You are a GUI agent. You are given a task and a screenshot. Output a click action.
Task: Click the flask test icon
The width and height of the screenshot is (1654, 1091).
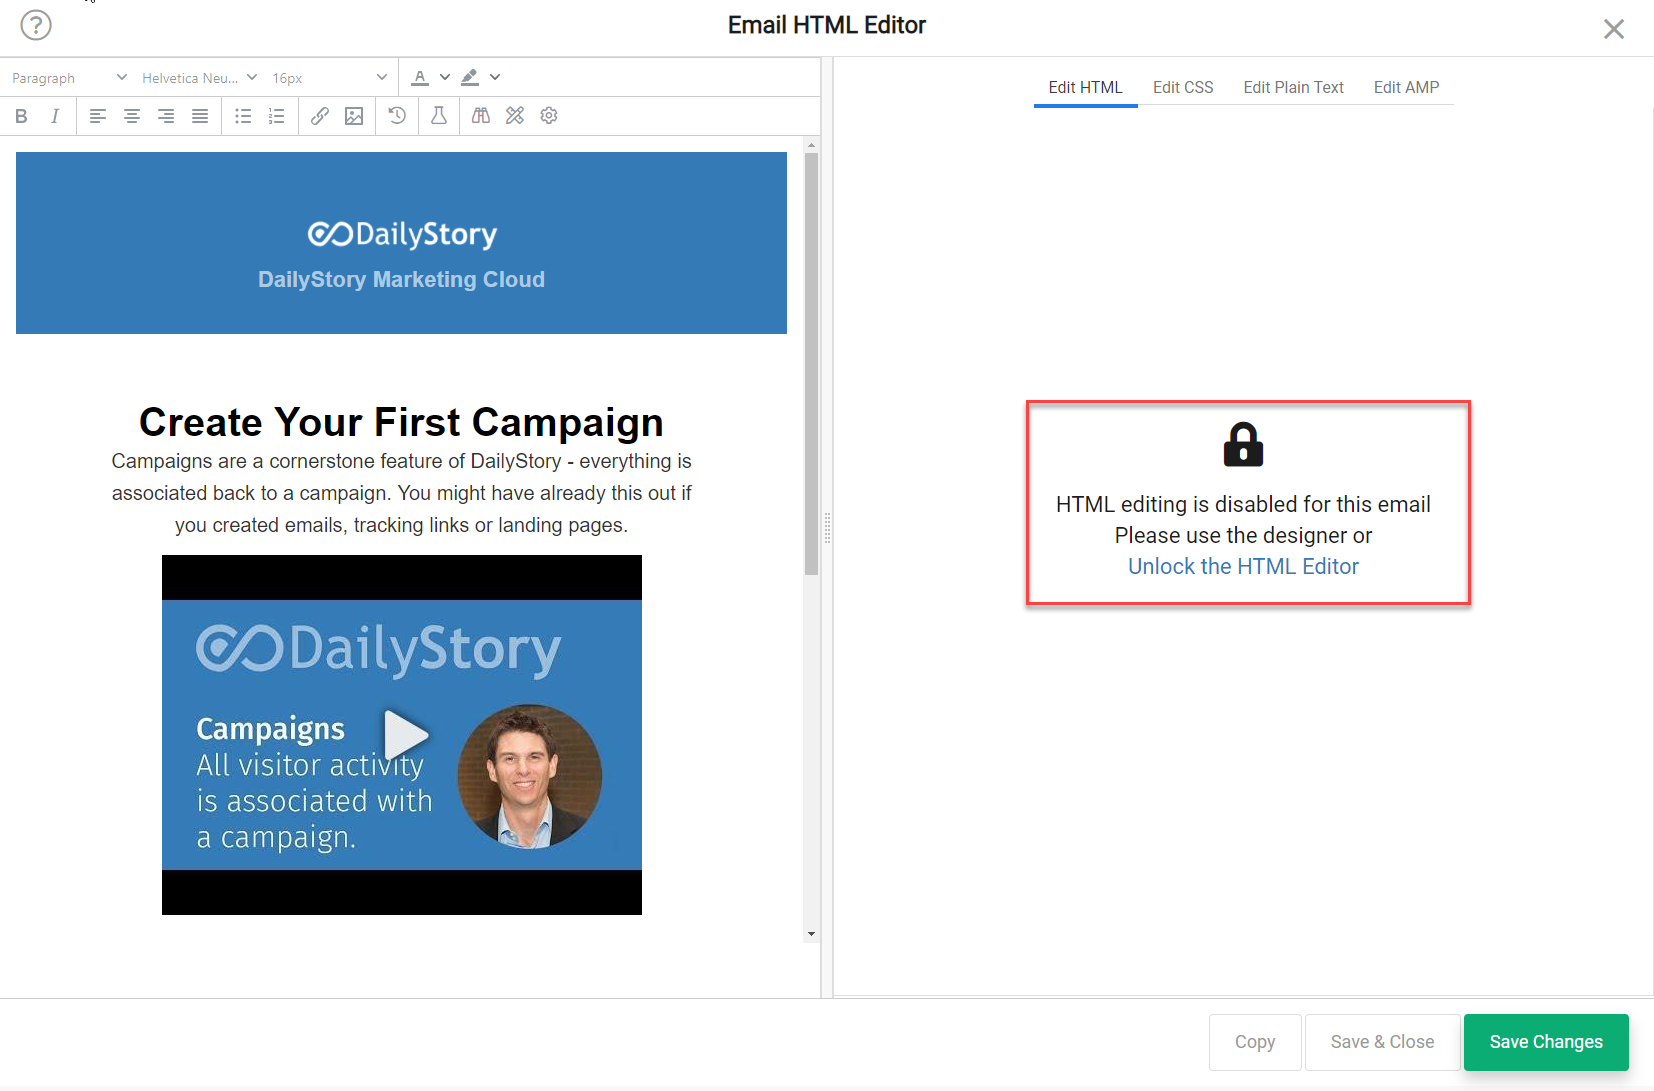(439, 116)
